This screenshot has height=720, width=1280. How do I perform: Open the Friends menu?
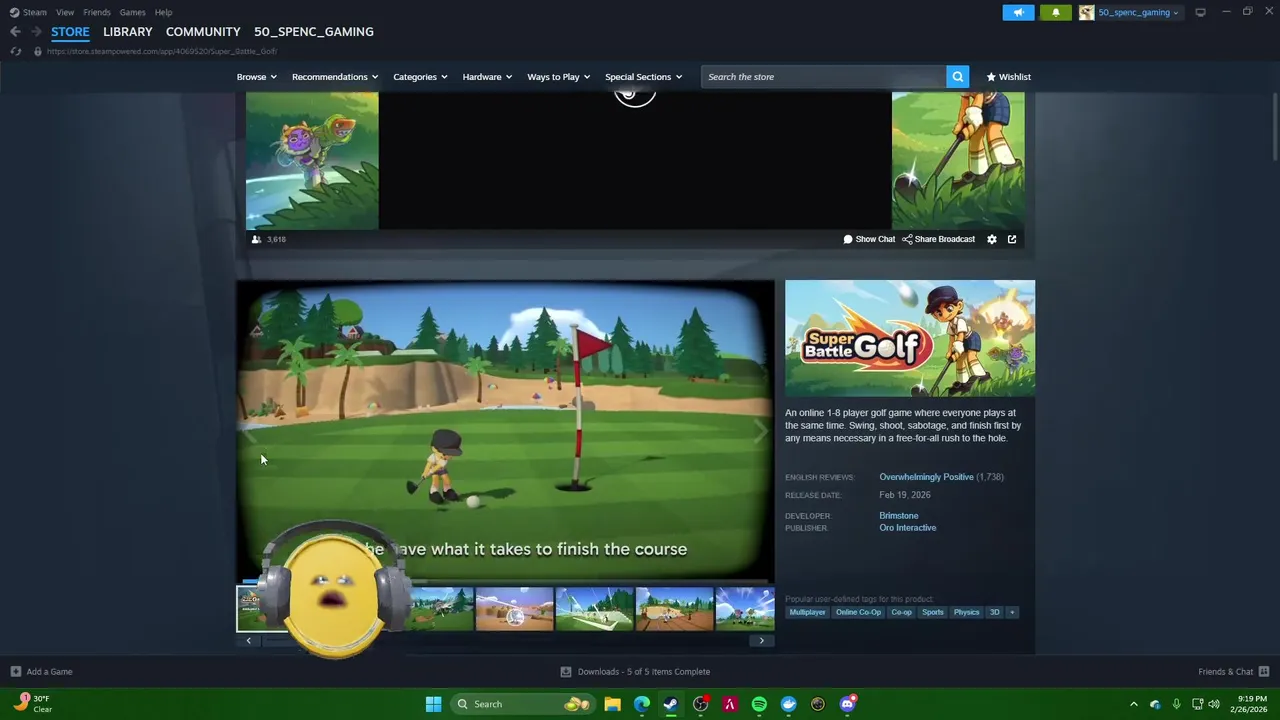pos(97,12)
